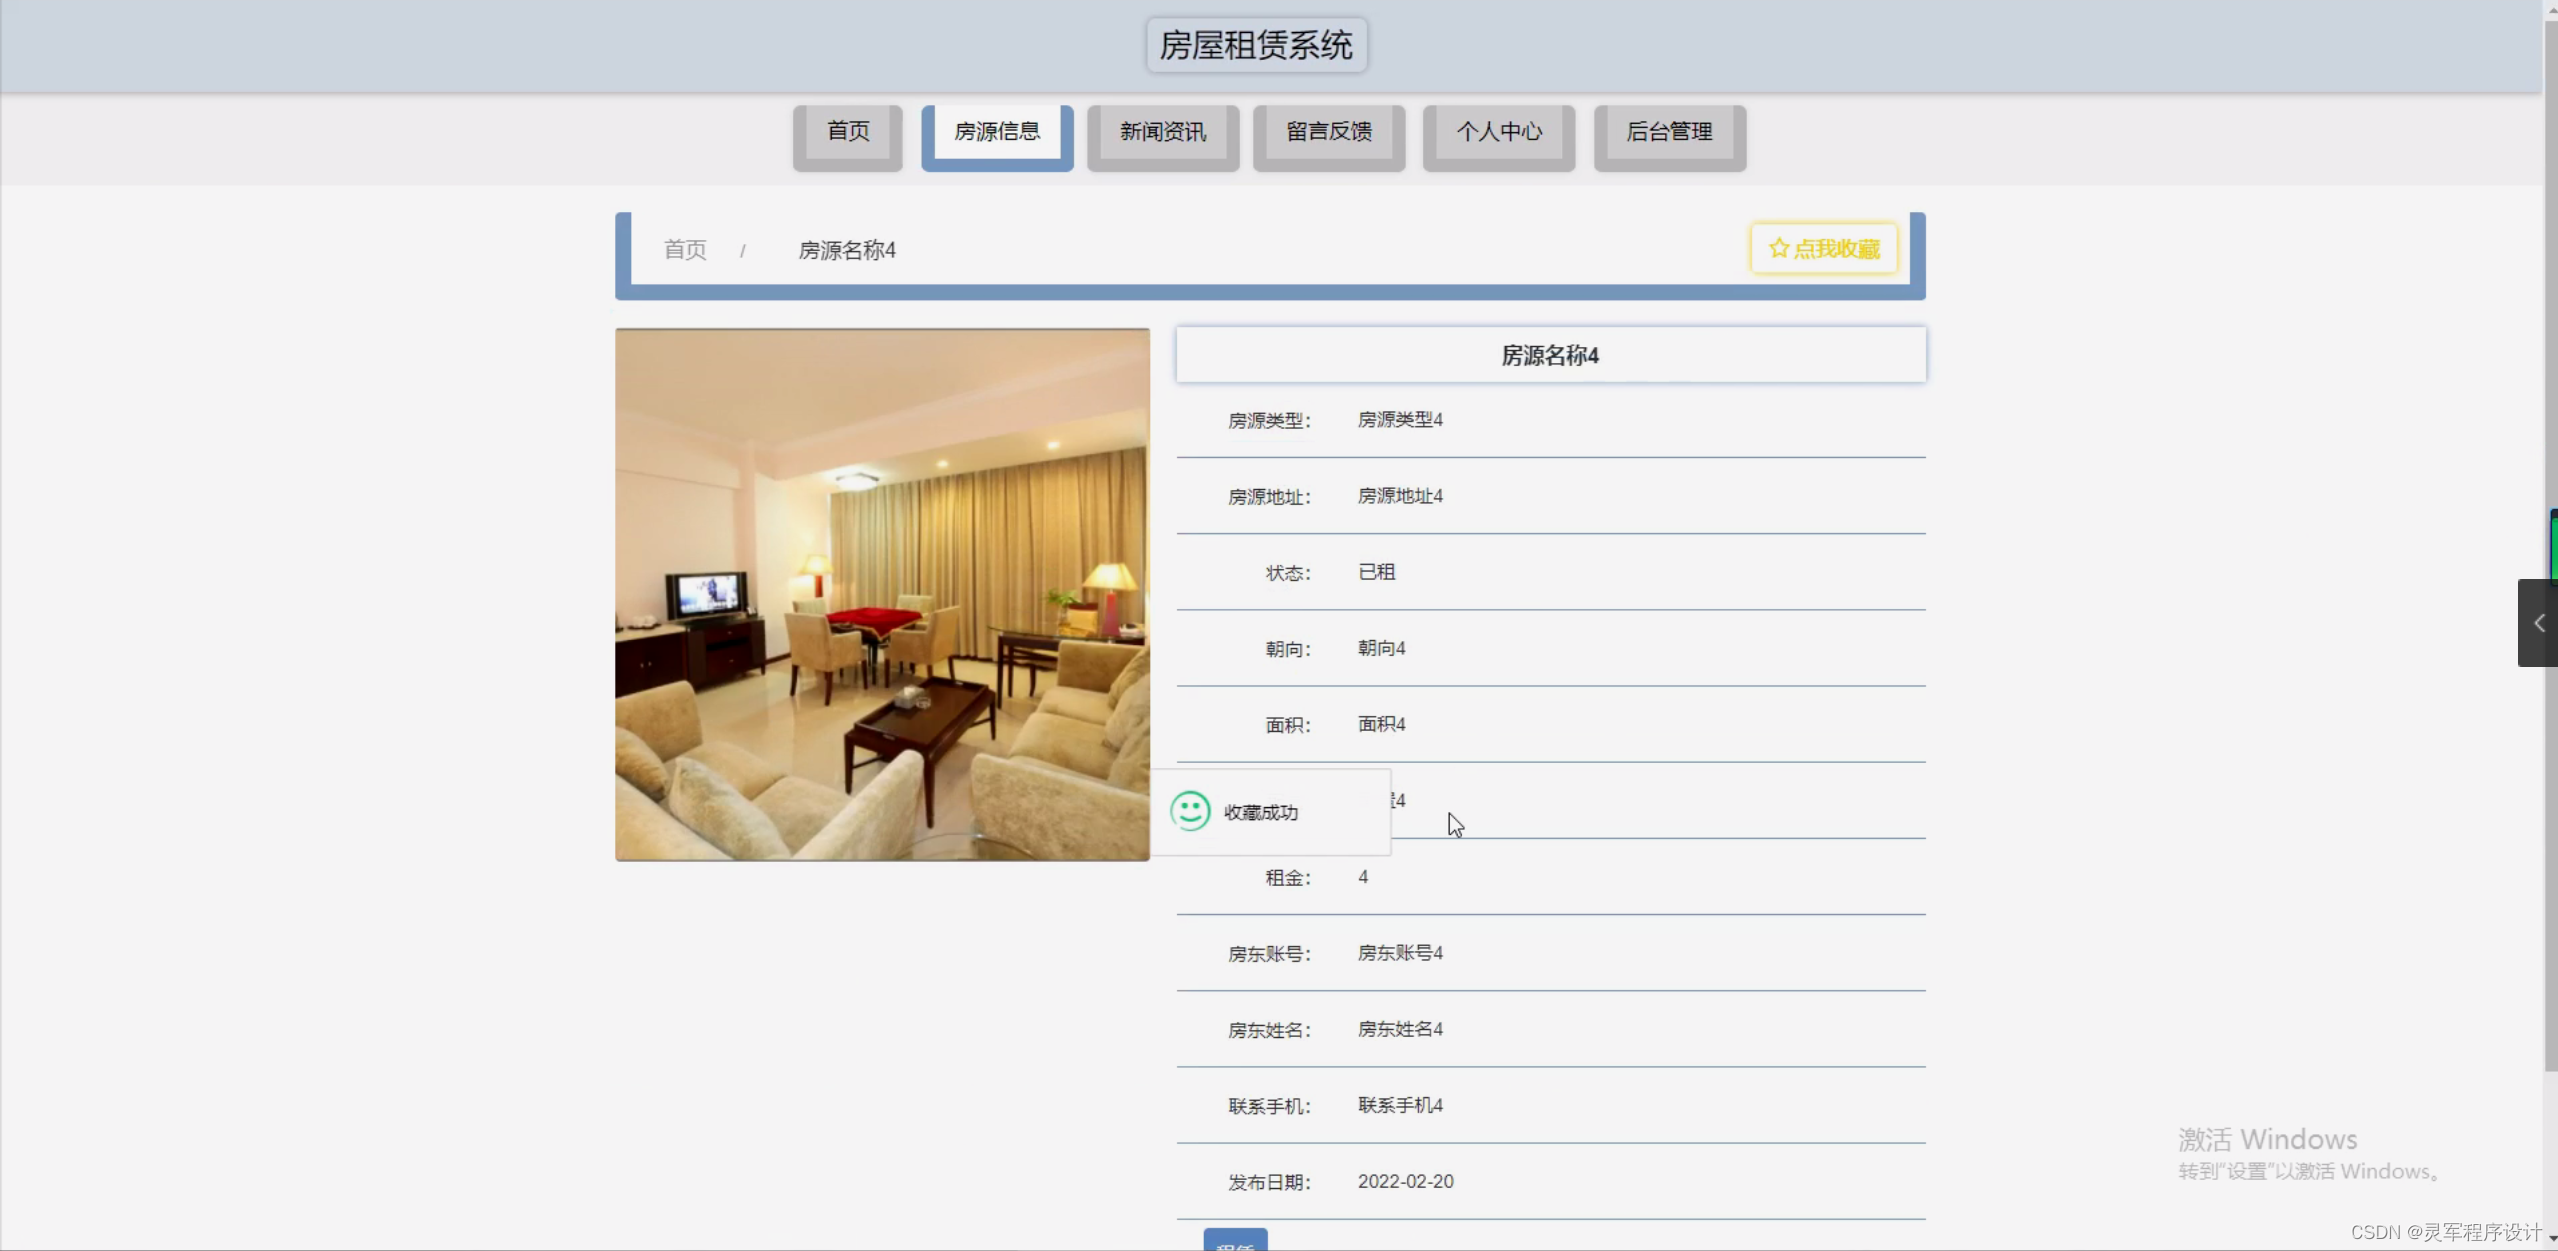Click the 2022-02-20 publish date
This screenshot has width=2558, height=1251.
click(x=1404, y=1180)
